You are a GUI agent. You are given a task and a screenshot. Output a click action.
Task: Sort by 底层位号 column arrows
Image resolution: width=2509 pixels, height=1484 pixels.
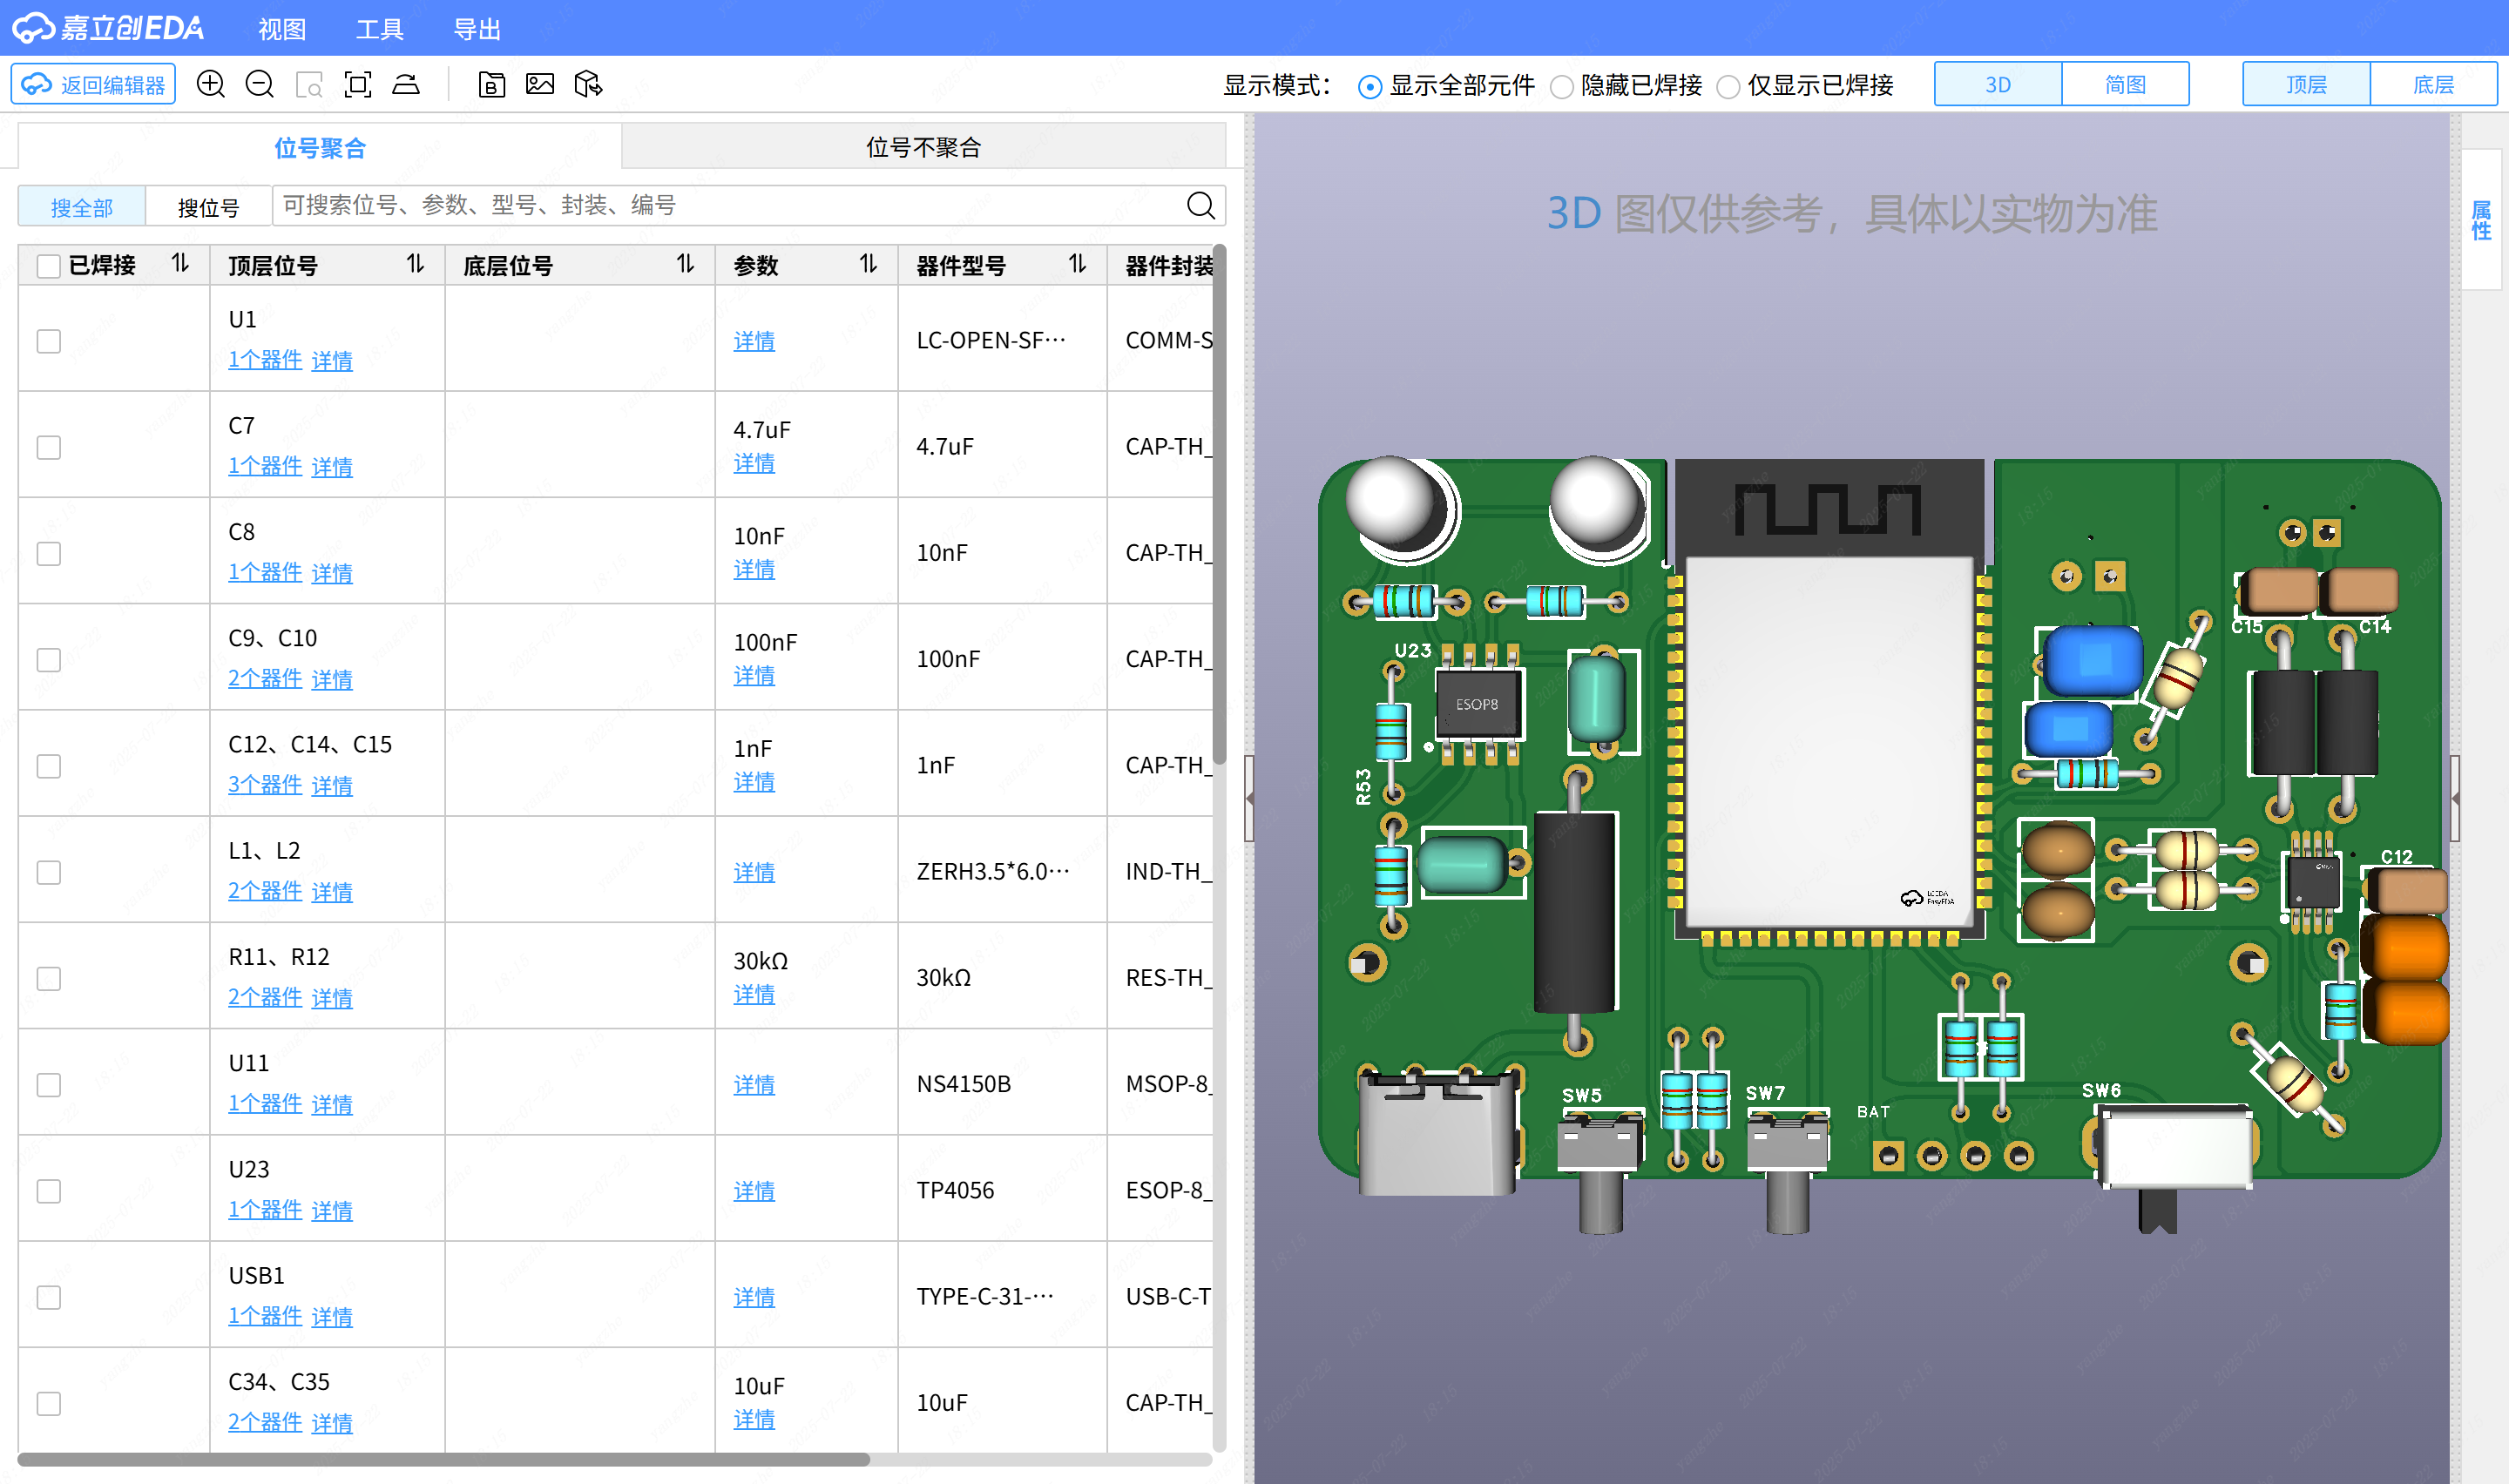point(685,264)
